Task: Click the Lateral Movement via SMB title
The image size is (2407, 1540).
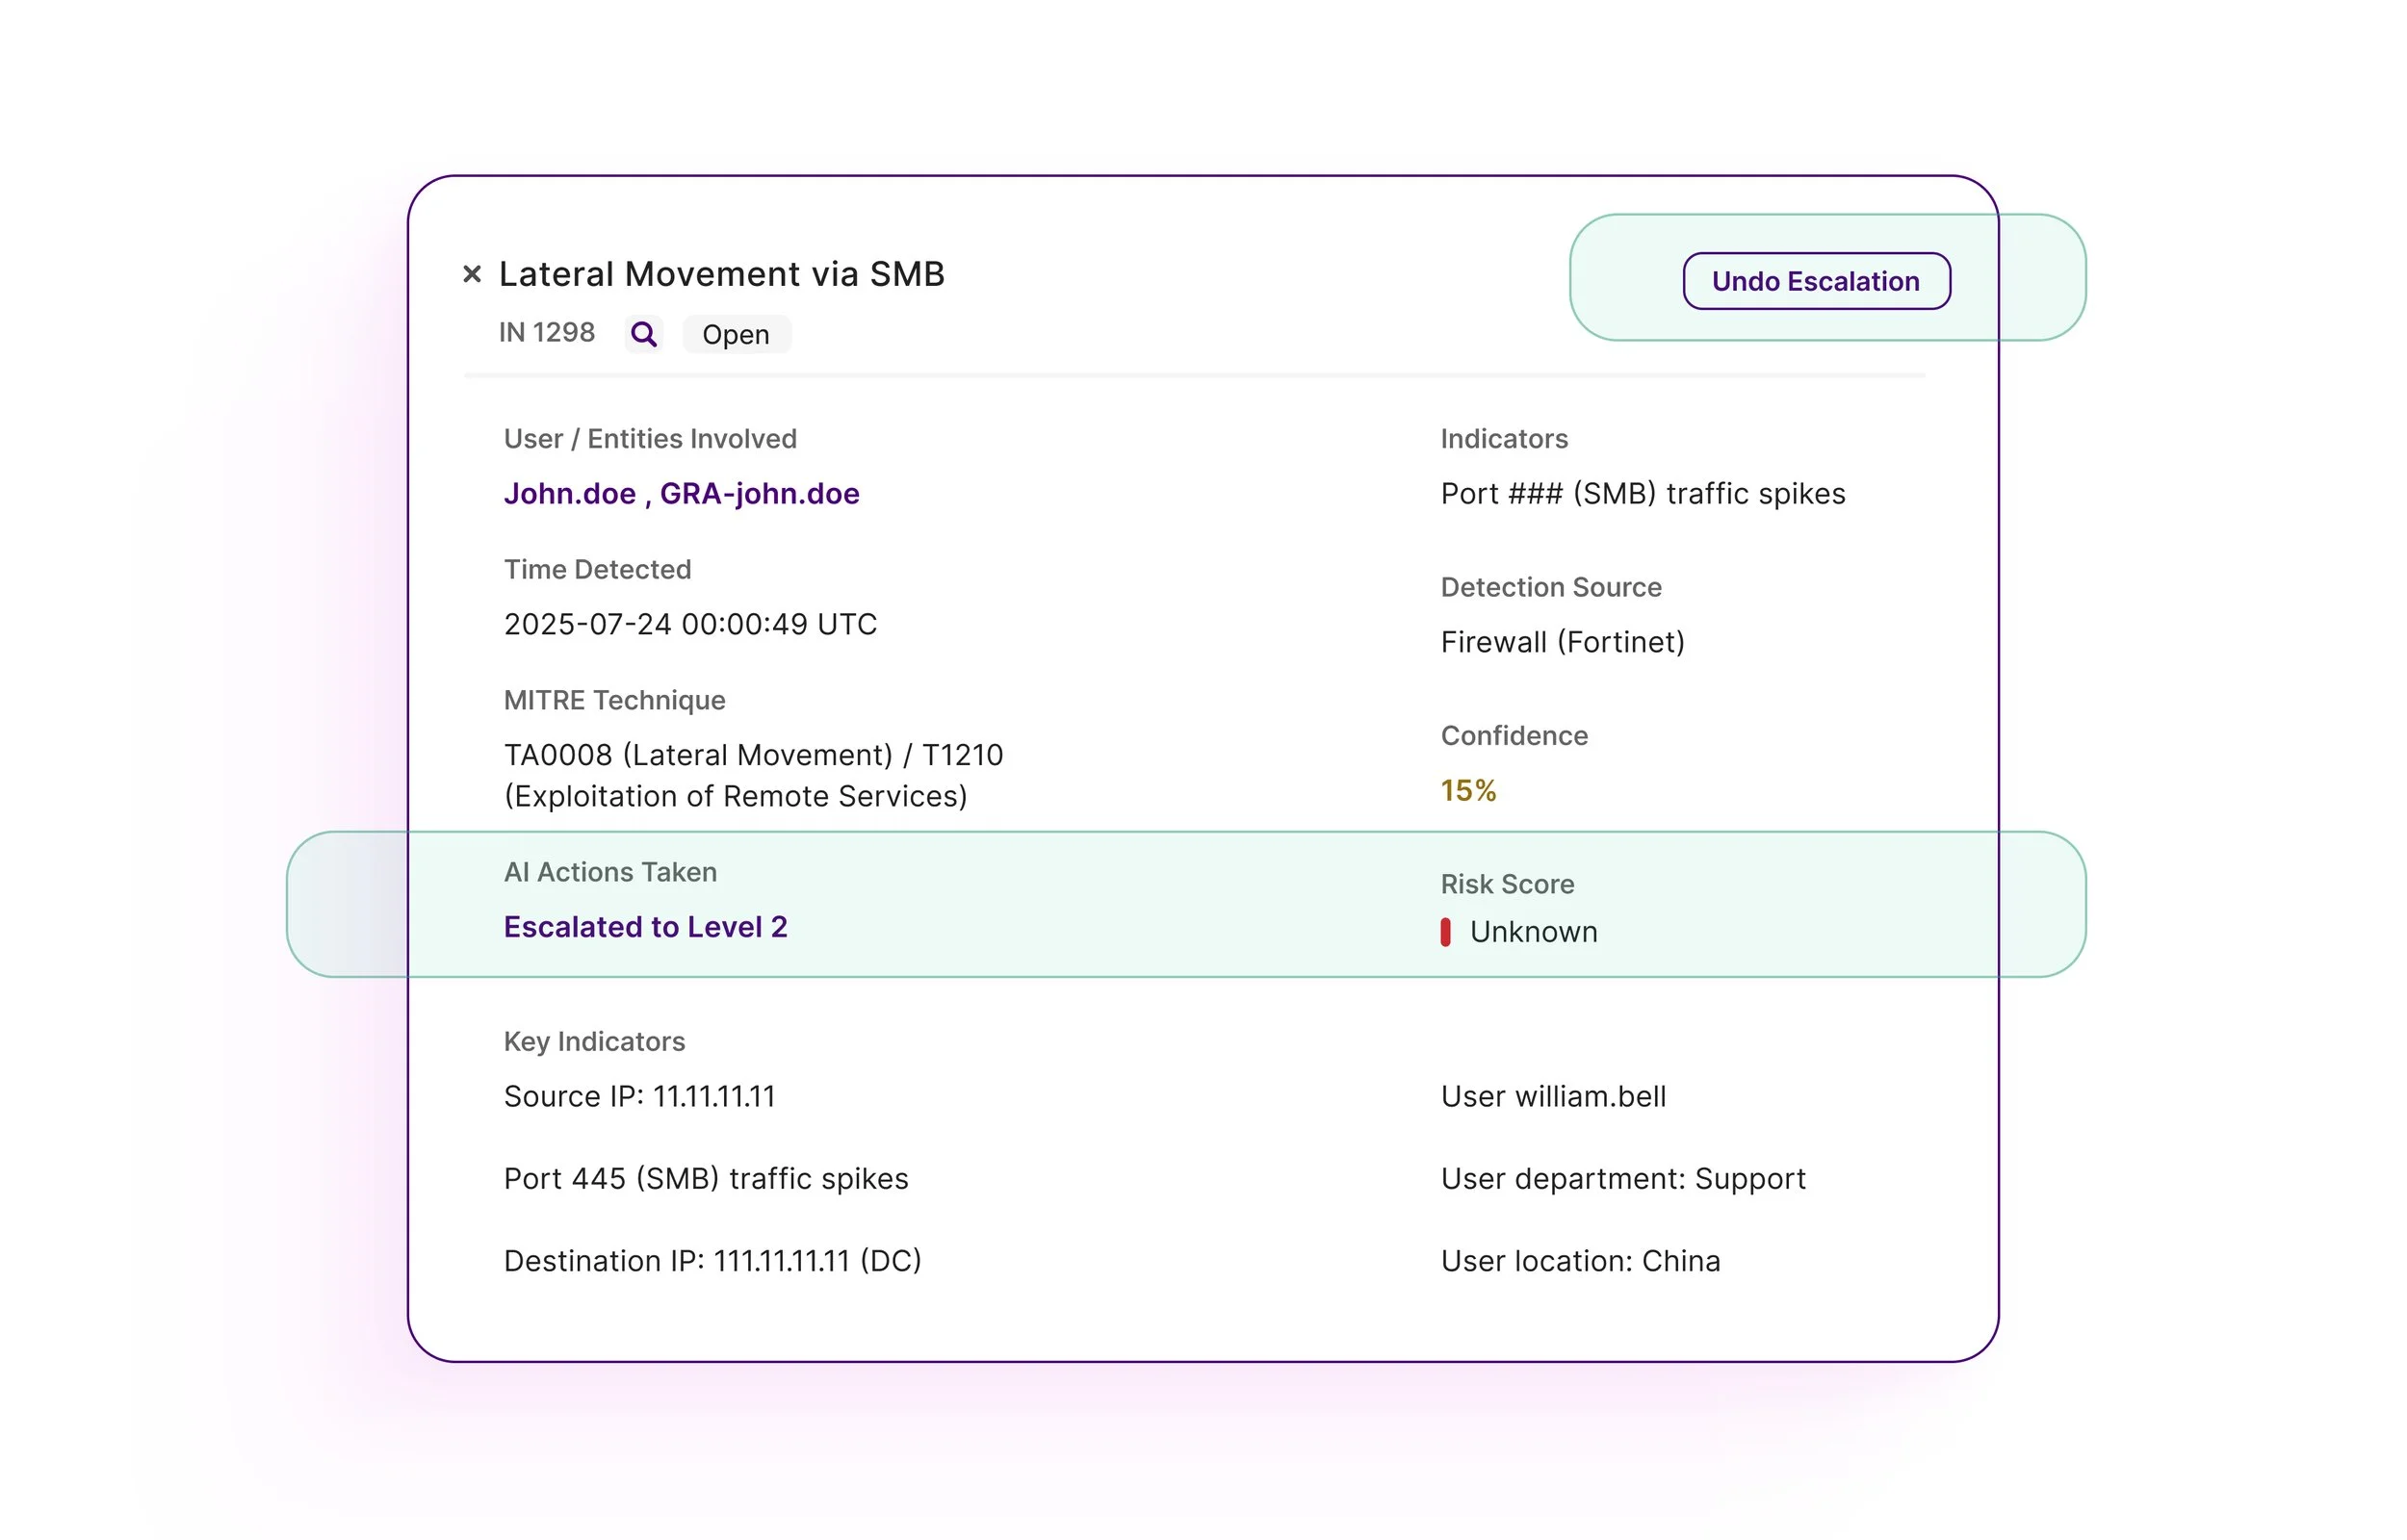Action: 721,274
